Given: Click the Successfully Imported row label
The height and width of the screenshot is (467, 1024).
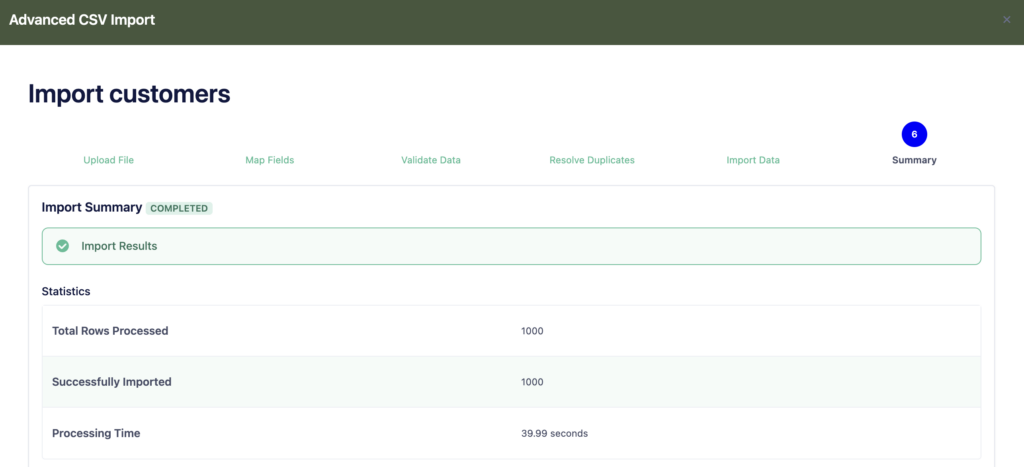Looking at the screenshot, I should [111, 382].
